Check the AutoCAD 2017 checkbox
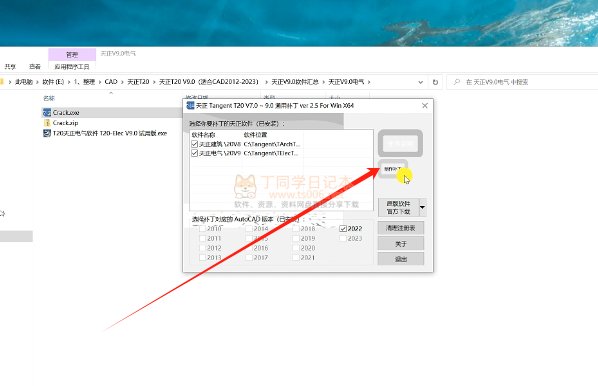Screen dimensions: 598x386 click(249, 257)
